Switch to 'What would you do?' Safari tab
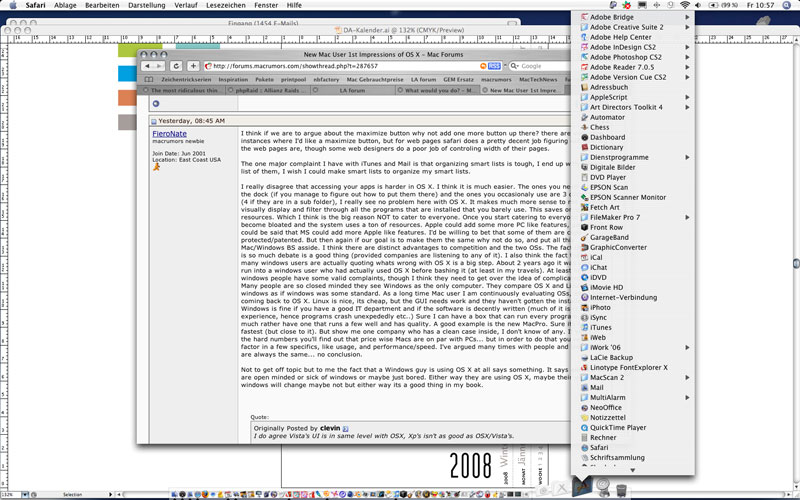The height and width of the screenshot is (500, 800). coord(437,90)
